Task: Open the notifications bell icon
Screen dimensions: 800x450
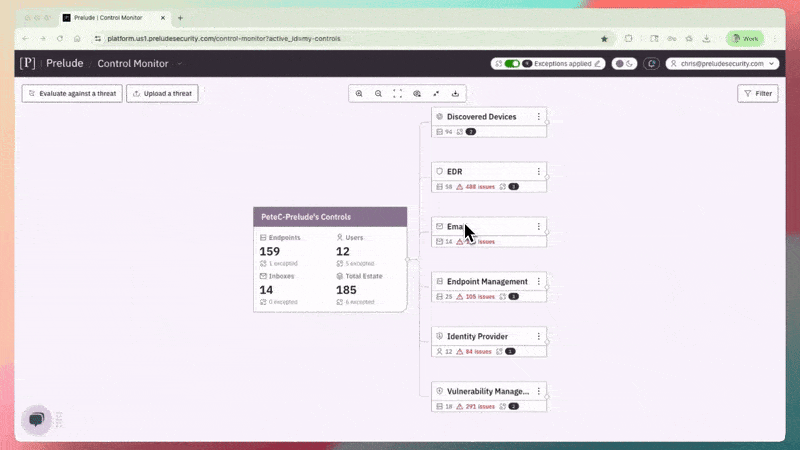Action: pyautogui.click(x=652, y=64)
